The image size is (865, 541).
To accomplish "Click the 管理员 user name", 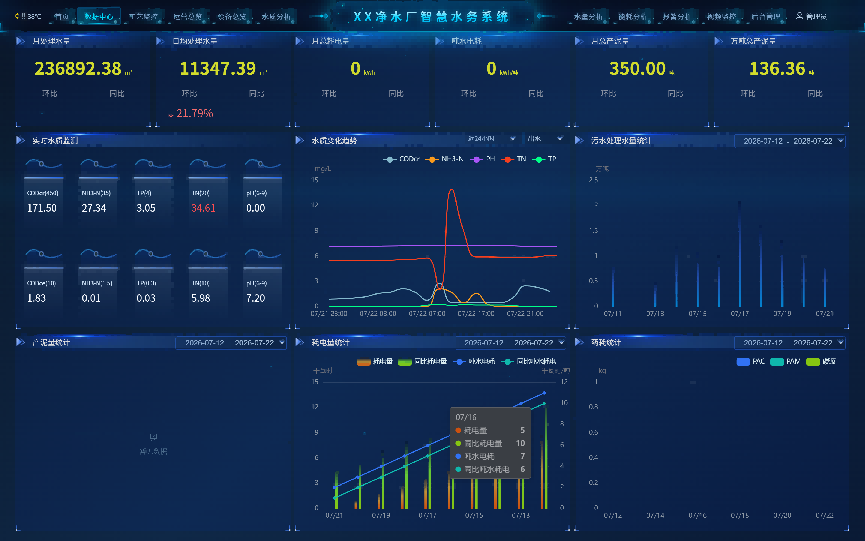I will pyautogui.click(x=816, y=17).
